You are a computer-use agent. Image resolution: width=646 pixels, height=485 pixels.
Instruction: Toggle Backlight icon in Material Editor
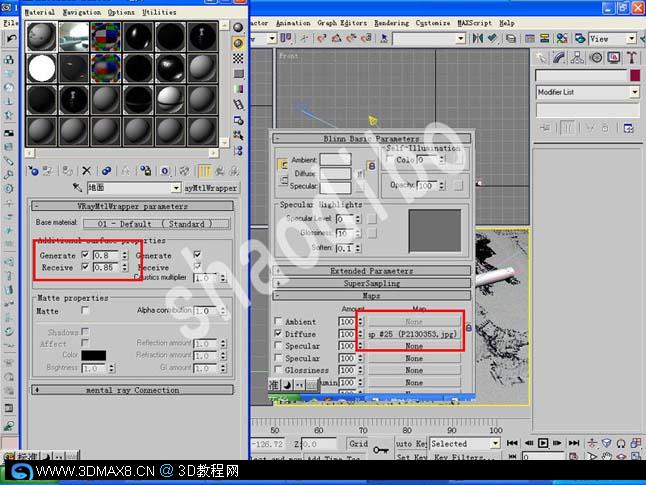(x=238, y=43)
